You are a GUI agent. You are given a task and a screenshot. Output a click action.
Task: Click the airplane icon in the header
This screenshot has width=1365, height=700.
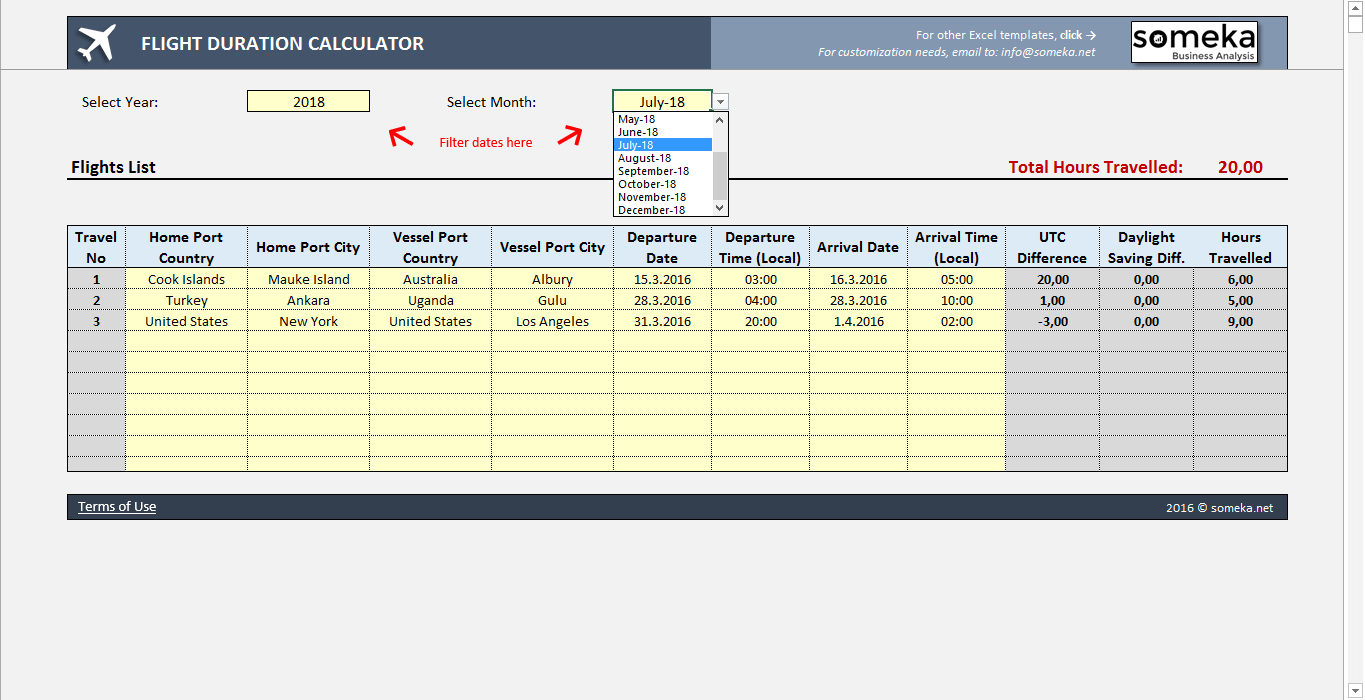[96, 42]
